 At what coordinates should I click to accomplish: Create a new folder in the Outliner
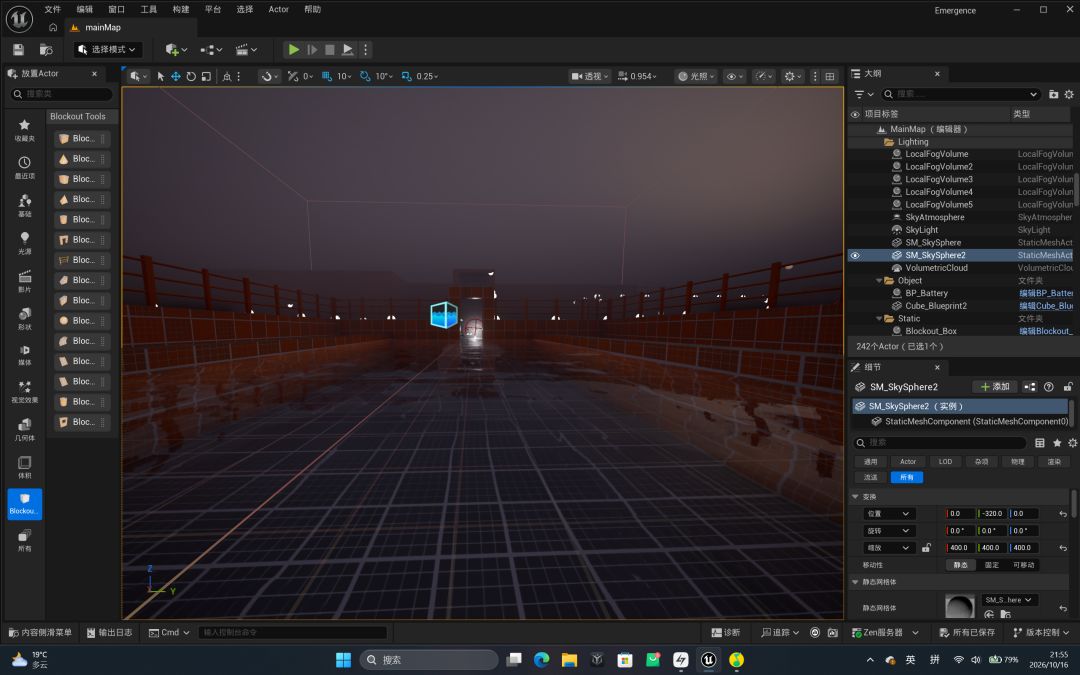click(1053, 94)
